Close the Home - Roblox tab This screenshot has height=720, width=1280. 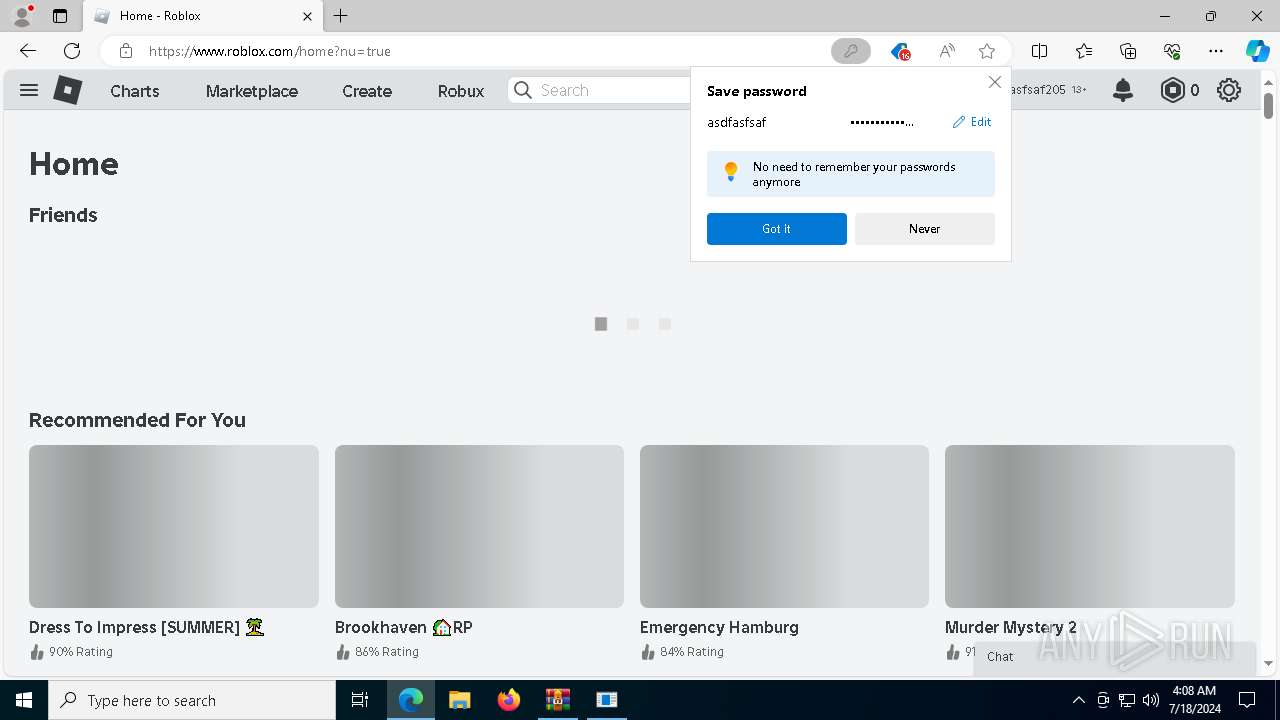click(x=307, y=16)
